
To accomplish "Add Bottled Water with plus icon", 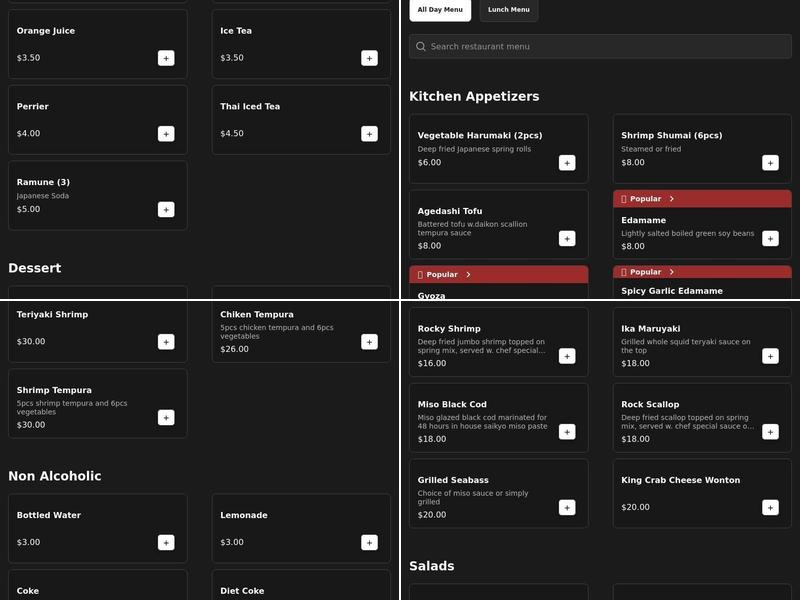I will (x=166, y=543).
